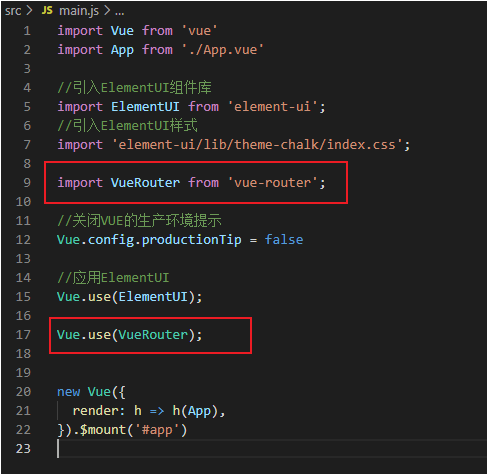Click the //引入ElementUI组件库 comment
The image size is (487, 474).
(x=134, y=88)
